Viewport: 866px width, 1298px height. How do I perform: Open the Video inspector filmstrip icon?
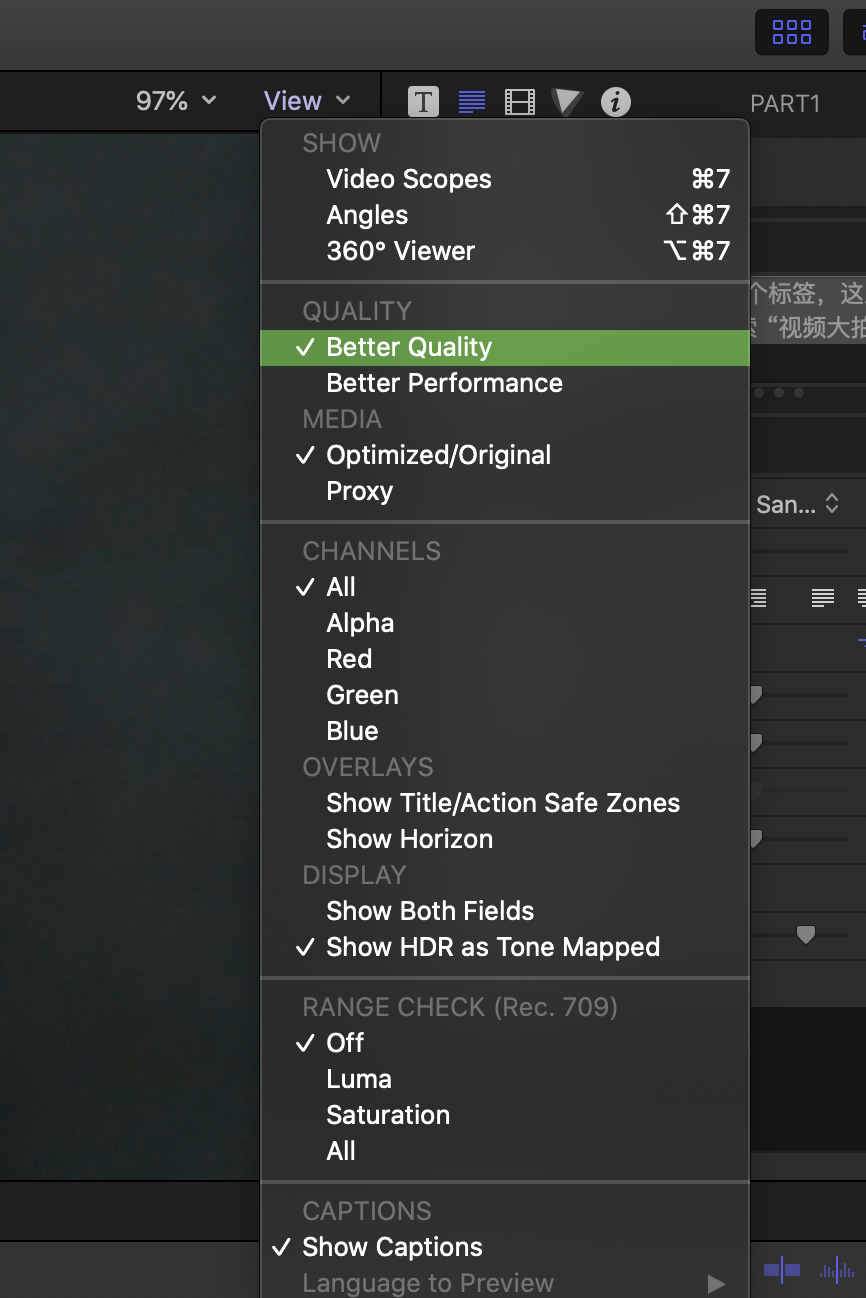coord(520,101)
